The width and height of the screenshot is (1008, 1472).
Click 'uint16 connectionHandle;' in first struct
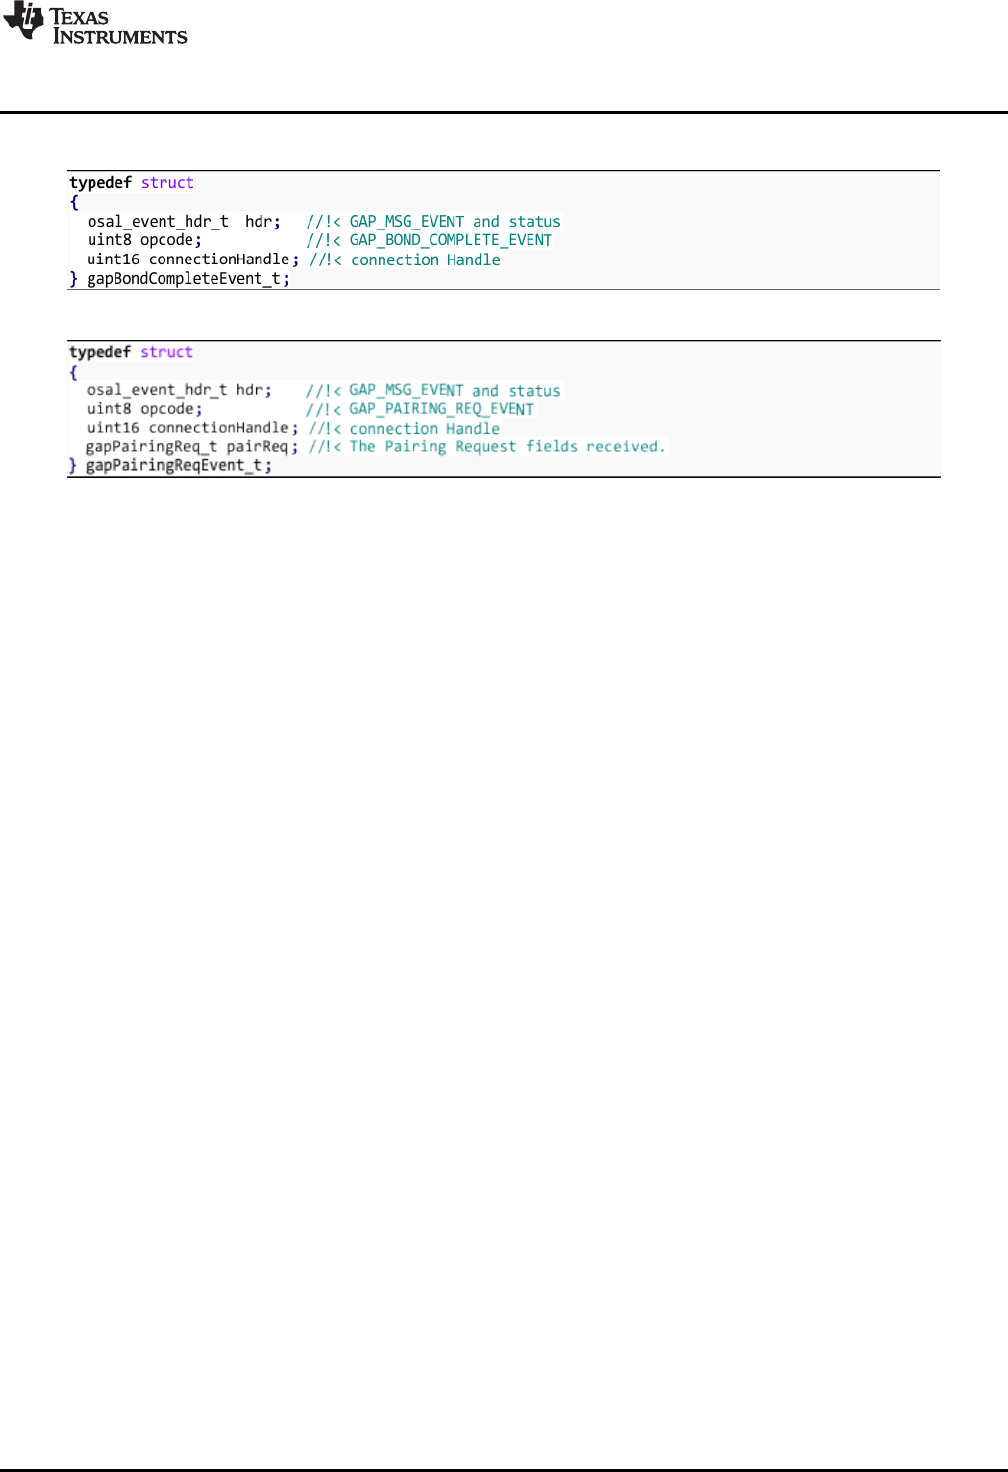pyautogui.click(x=193, y=260)
